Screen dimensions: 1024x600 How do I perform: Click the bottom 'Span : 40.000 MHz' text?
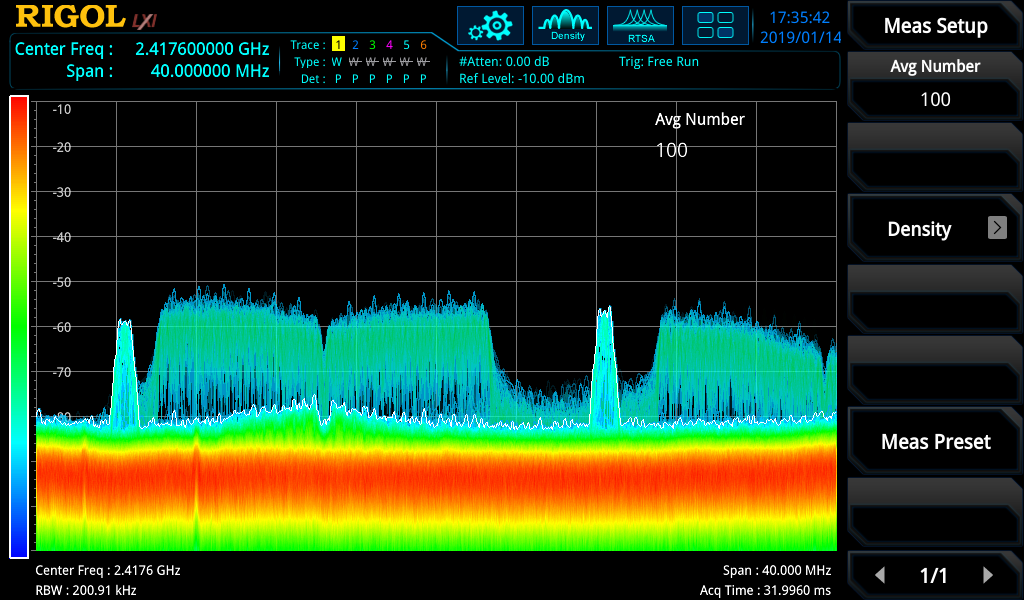click(777, 570)
